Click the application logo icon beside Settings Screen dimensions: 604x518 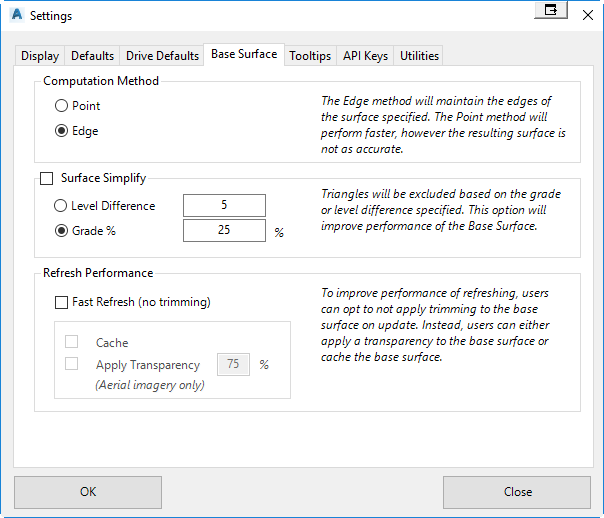(x=17, y=15)
